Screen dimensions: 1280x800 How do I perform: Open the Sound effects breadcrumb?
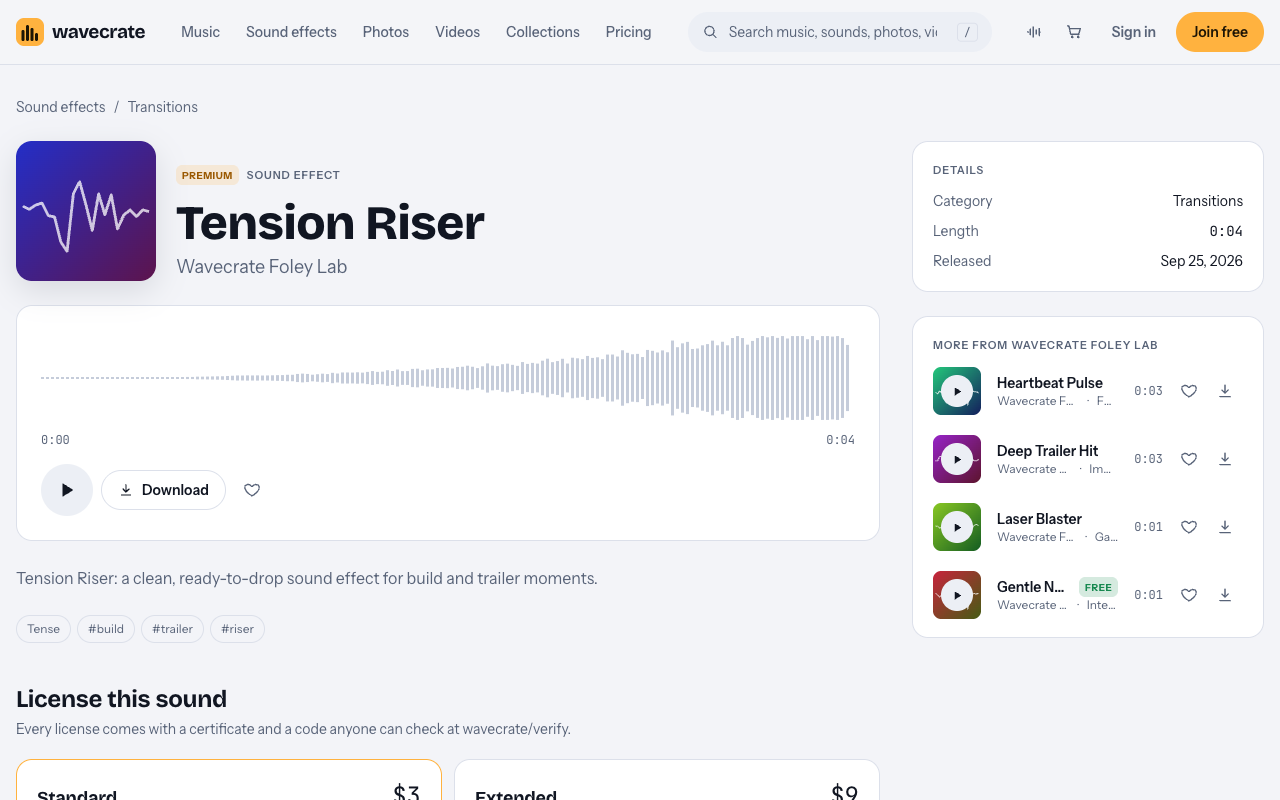[x=61, y=107]
